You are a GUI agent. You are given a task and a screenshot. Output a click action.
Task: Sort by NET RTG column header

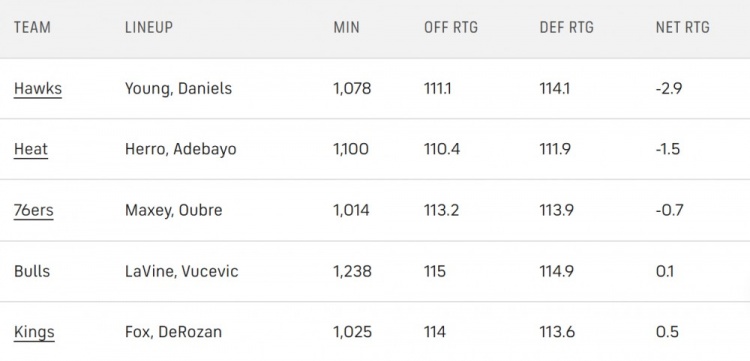tap(683, 27)
